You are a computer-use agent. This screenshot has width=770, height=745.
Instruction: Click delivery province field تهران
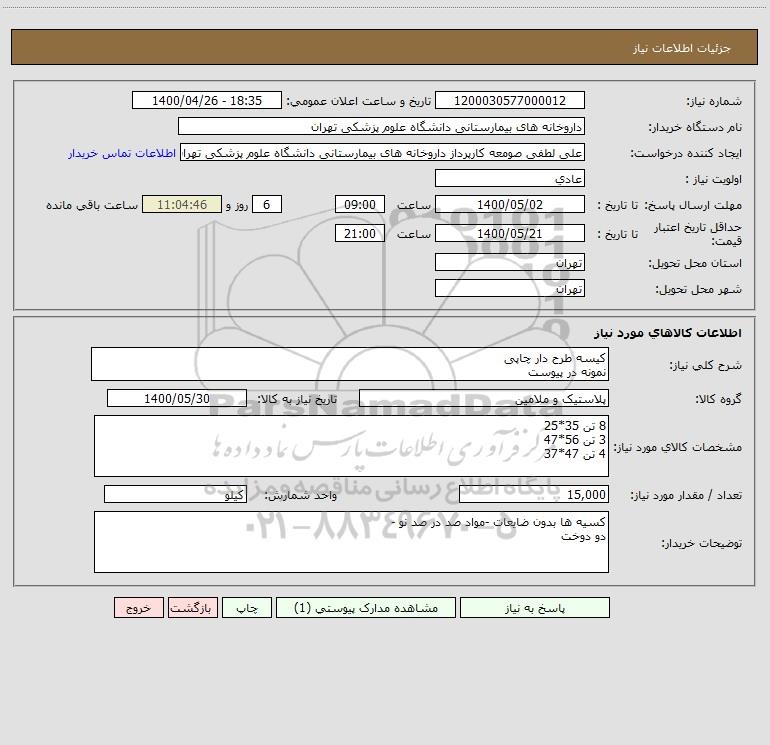(510, 262)
